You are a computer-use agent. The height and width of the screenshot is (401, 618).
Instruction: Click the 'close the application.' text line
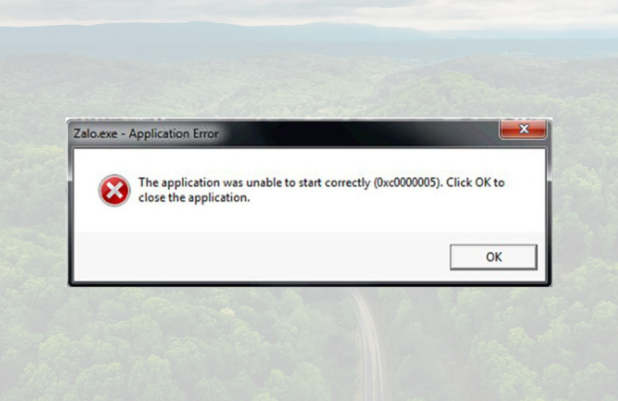194,198
